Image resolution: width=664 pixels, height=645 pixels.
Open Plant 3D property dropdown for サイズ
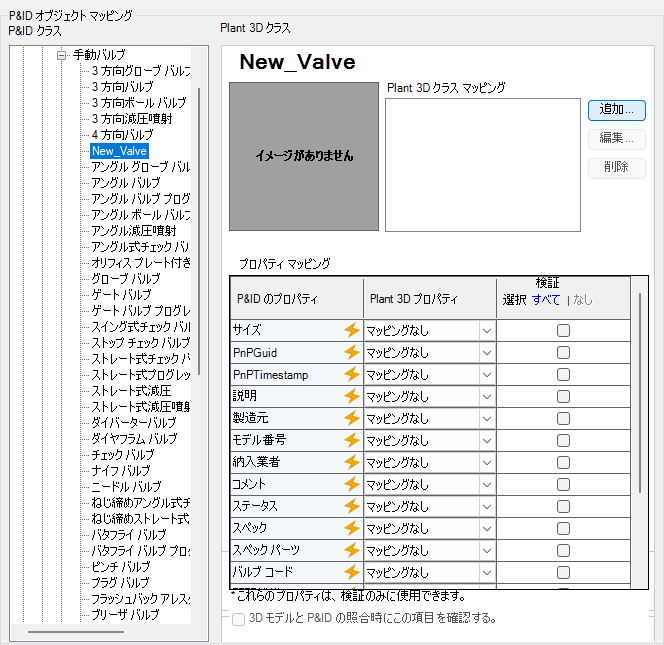pos(487,331)
